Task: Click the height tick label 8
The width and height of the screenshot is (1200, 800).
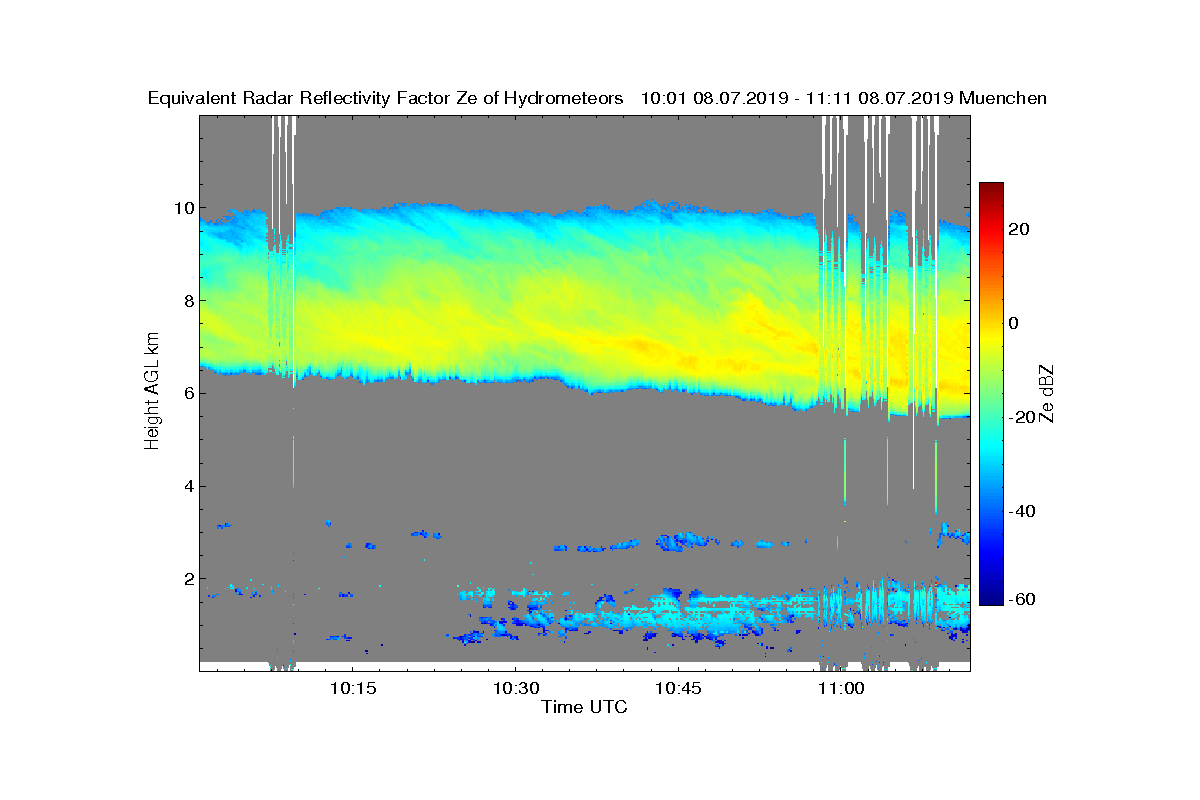Action: (x=187, y=301)
